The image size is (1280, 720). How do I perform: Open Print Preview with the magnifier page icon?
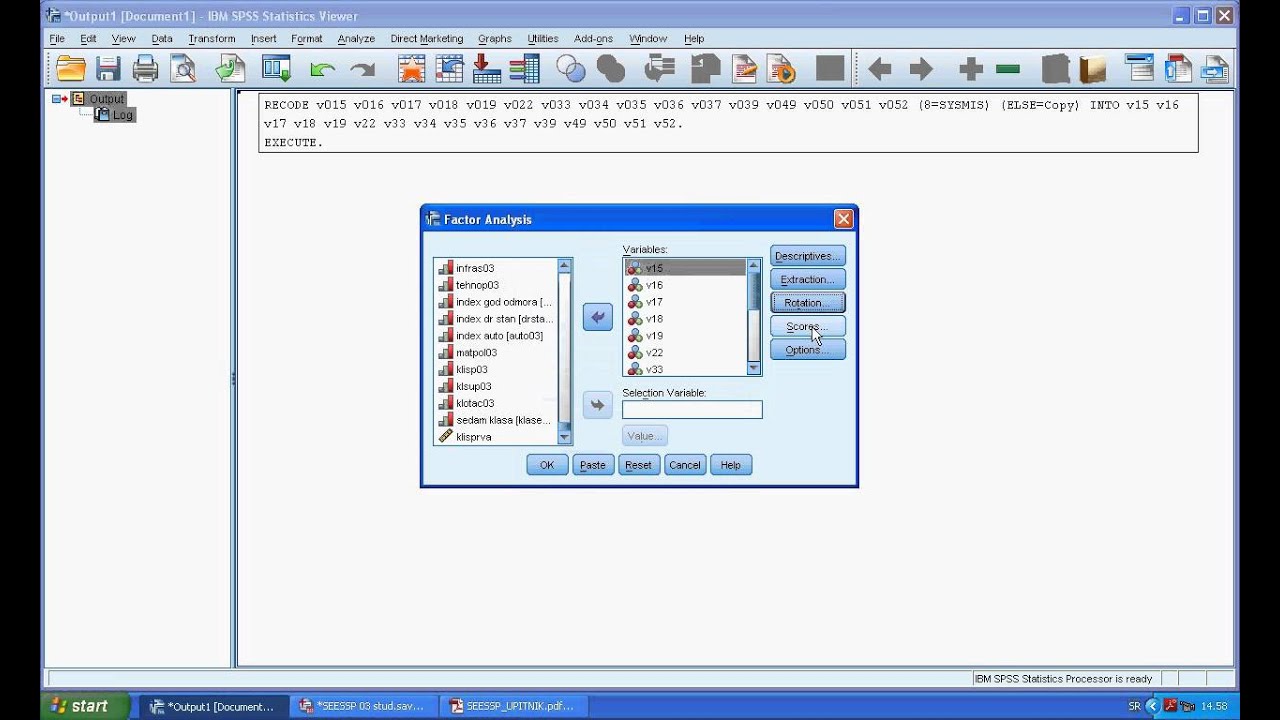[x=183, y=69]
